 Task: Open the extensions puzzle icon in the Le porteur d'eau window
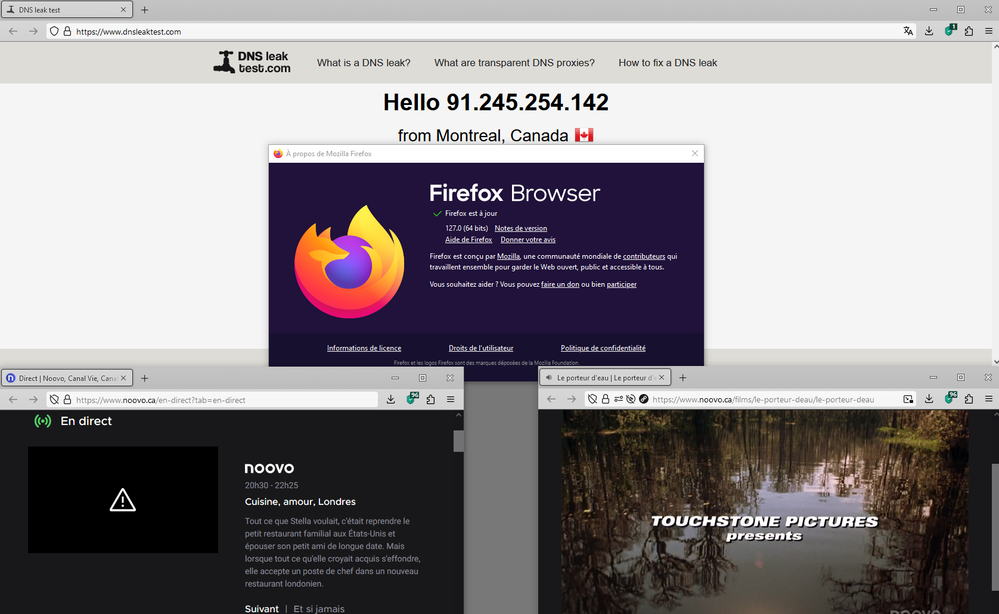969,399
